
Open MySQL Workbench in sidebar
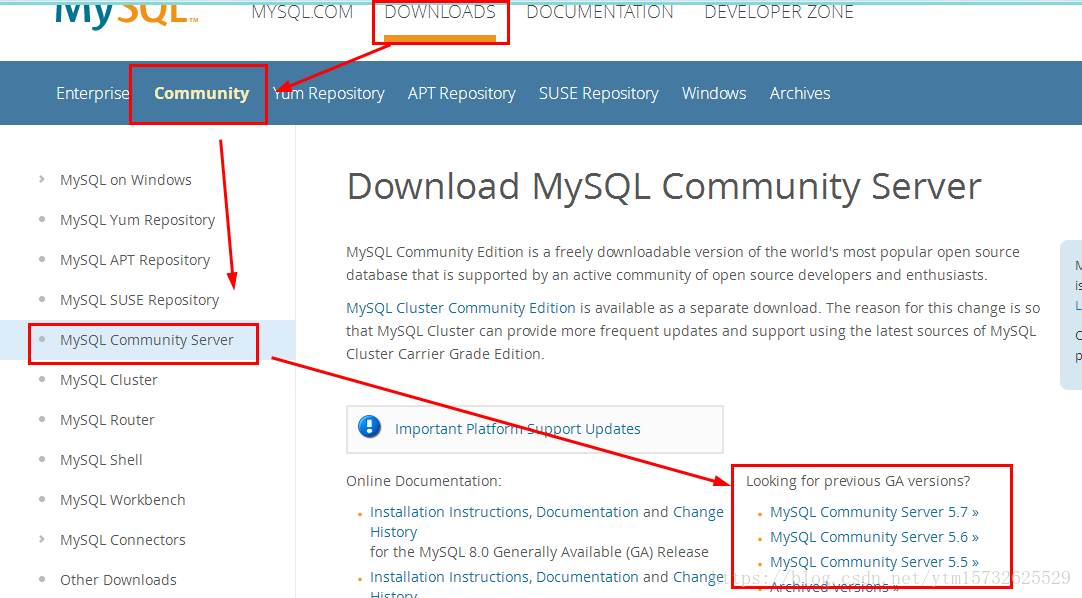[122, 500]
